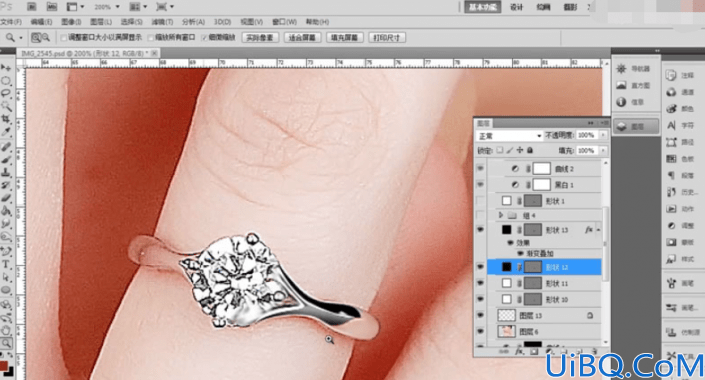Select the Healing Brush tool
The height and width of the screenshot is (380, 705).
tap(6, 147)
